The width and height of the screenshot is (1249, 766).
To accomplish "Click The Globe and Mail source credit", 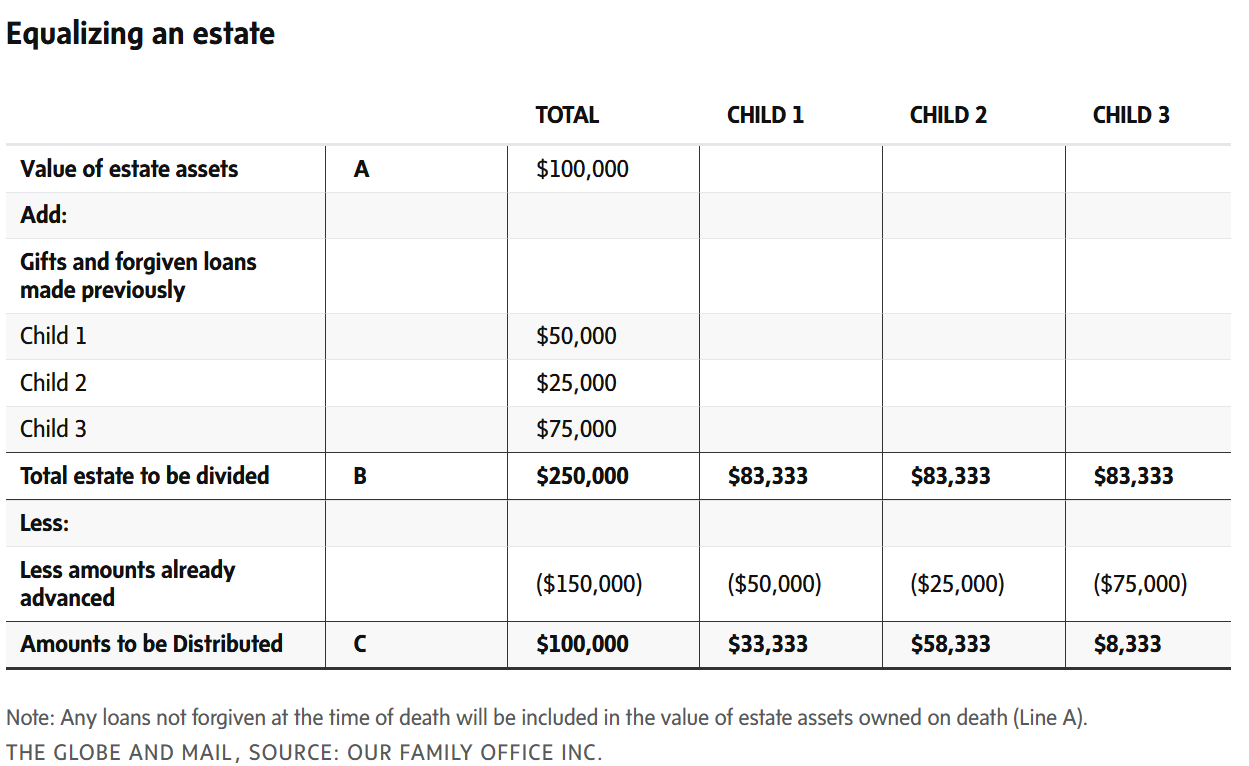I will pos(304,752).
